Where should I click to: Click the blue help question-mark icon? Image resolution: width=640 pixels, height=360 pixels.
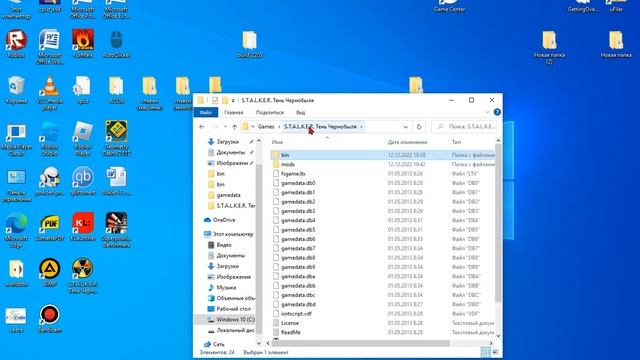click(x=497, y=112)
